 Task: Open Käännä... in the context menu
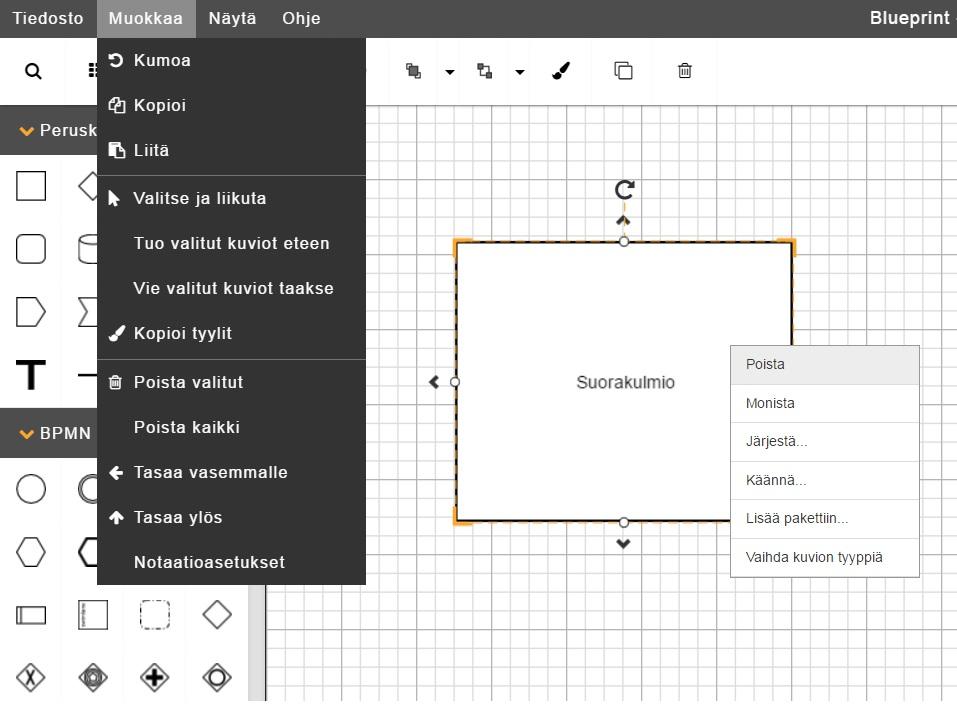click(825, 480)
